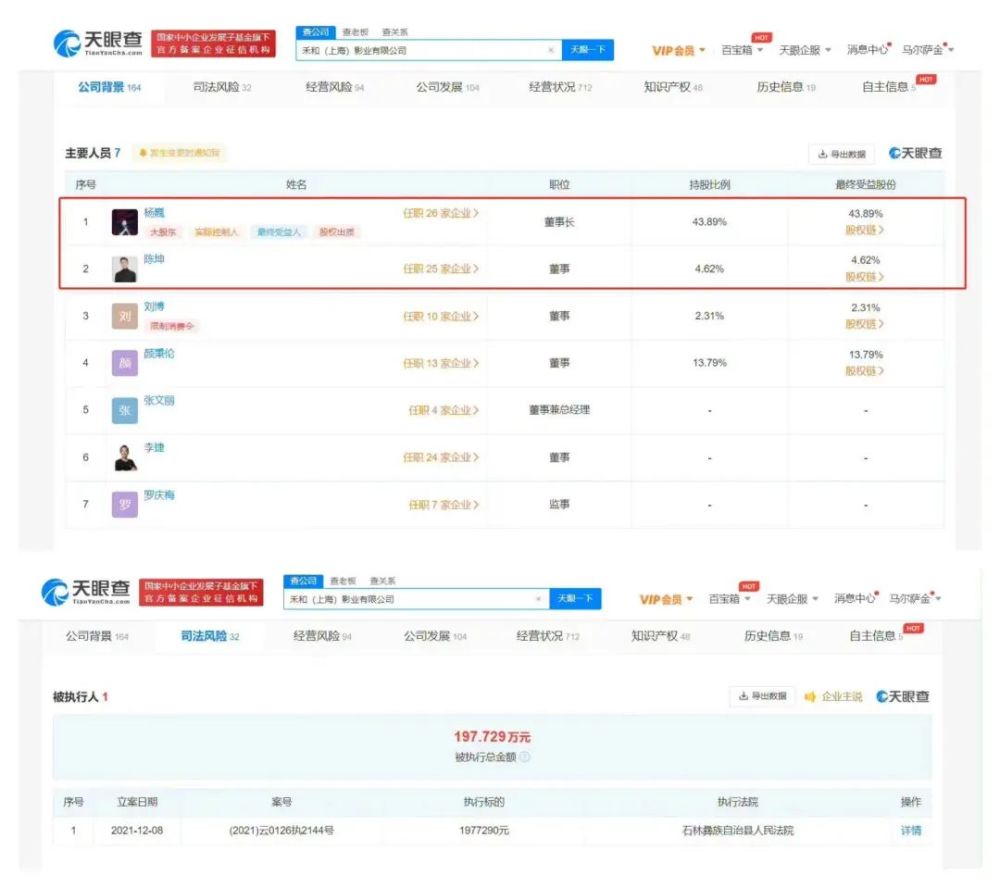1000x888 pixels.
Task: Expand 任职 4 家企业 for 张文丽
Action: (443, 410)
